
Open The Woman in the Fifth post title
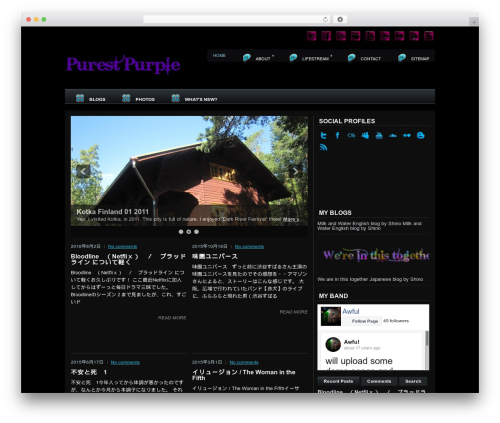[x=244, y=375]
